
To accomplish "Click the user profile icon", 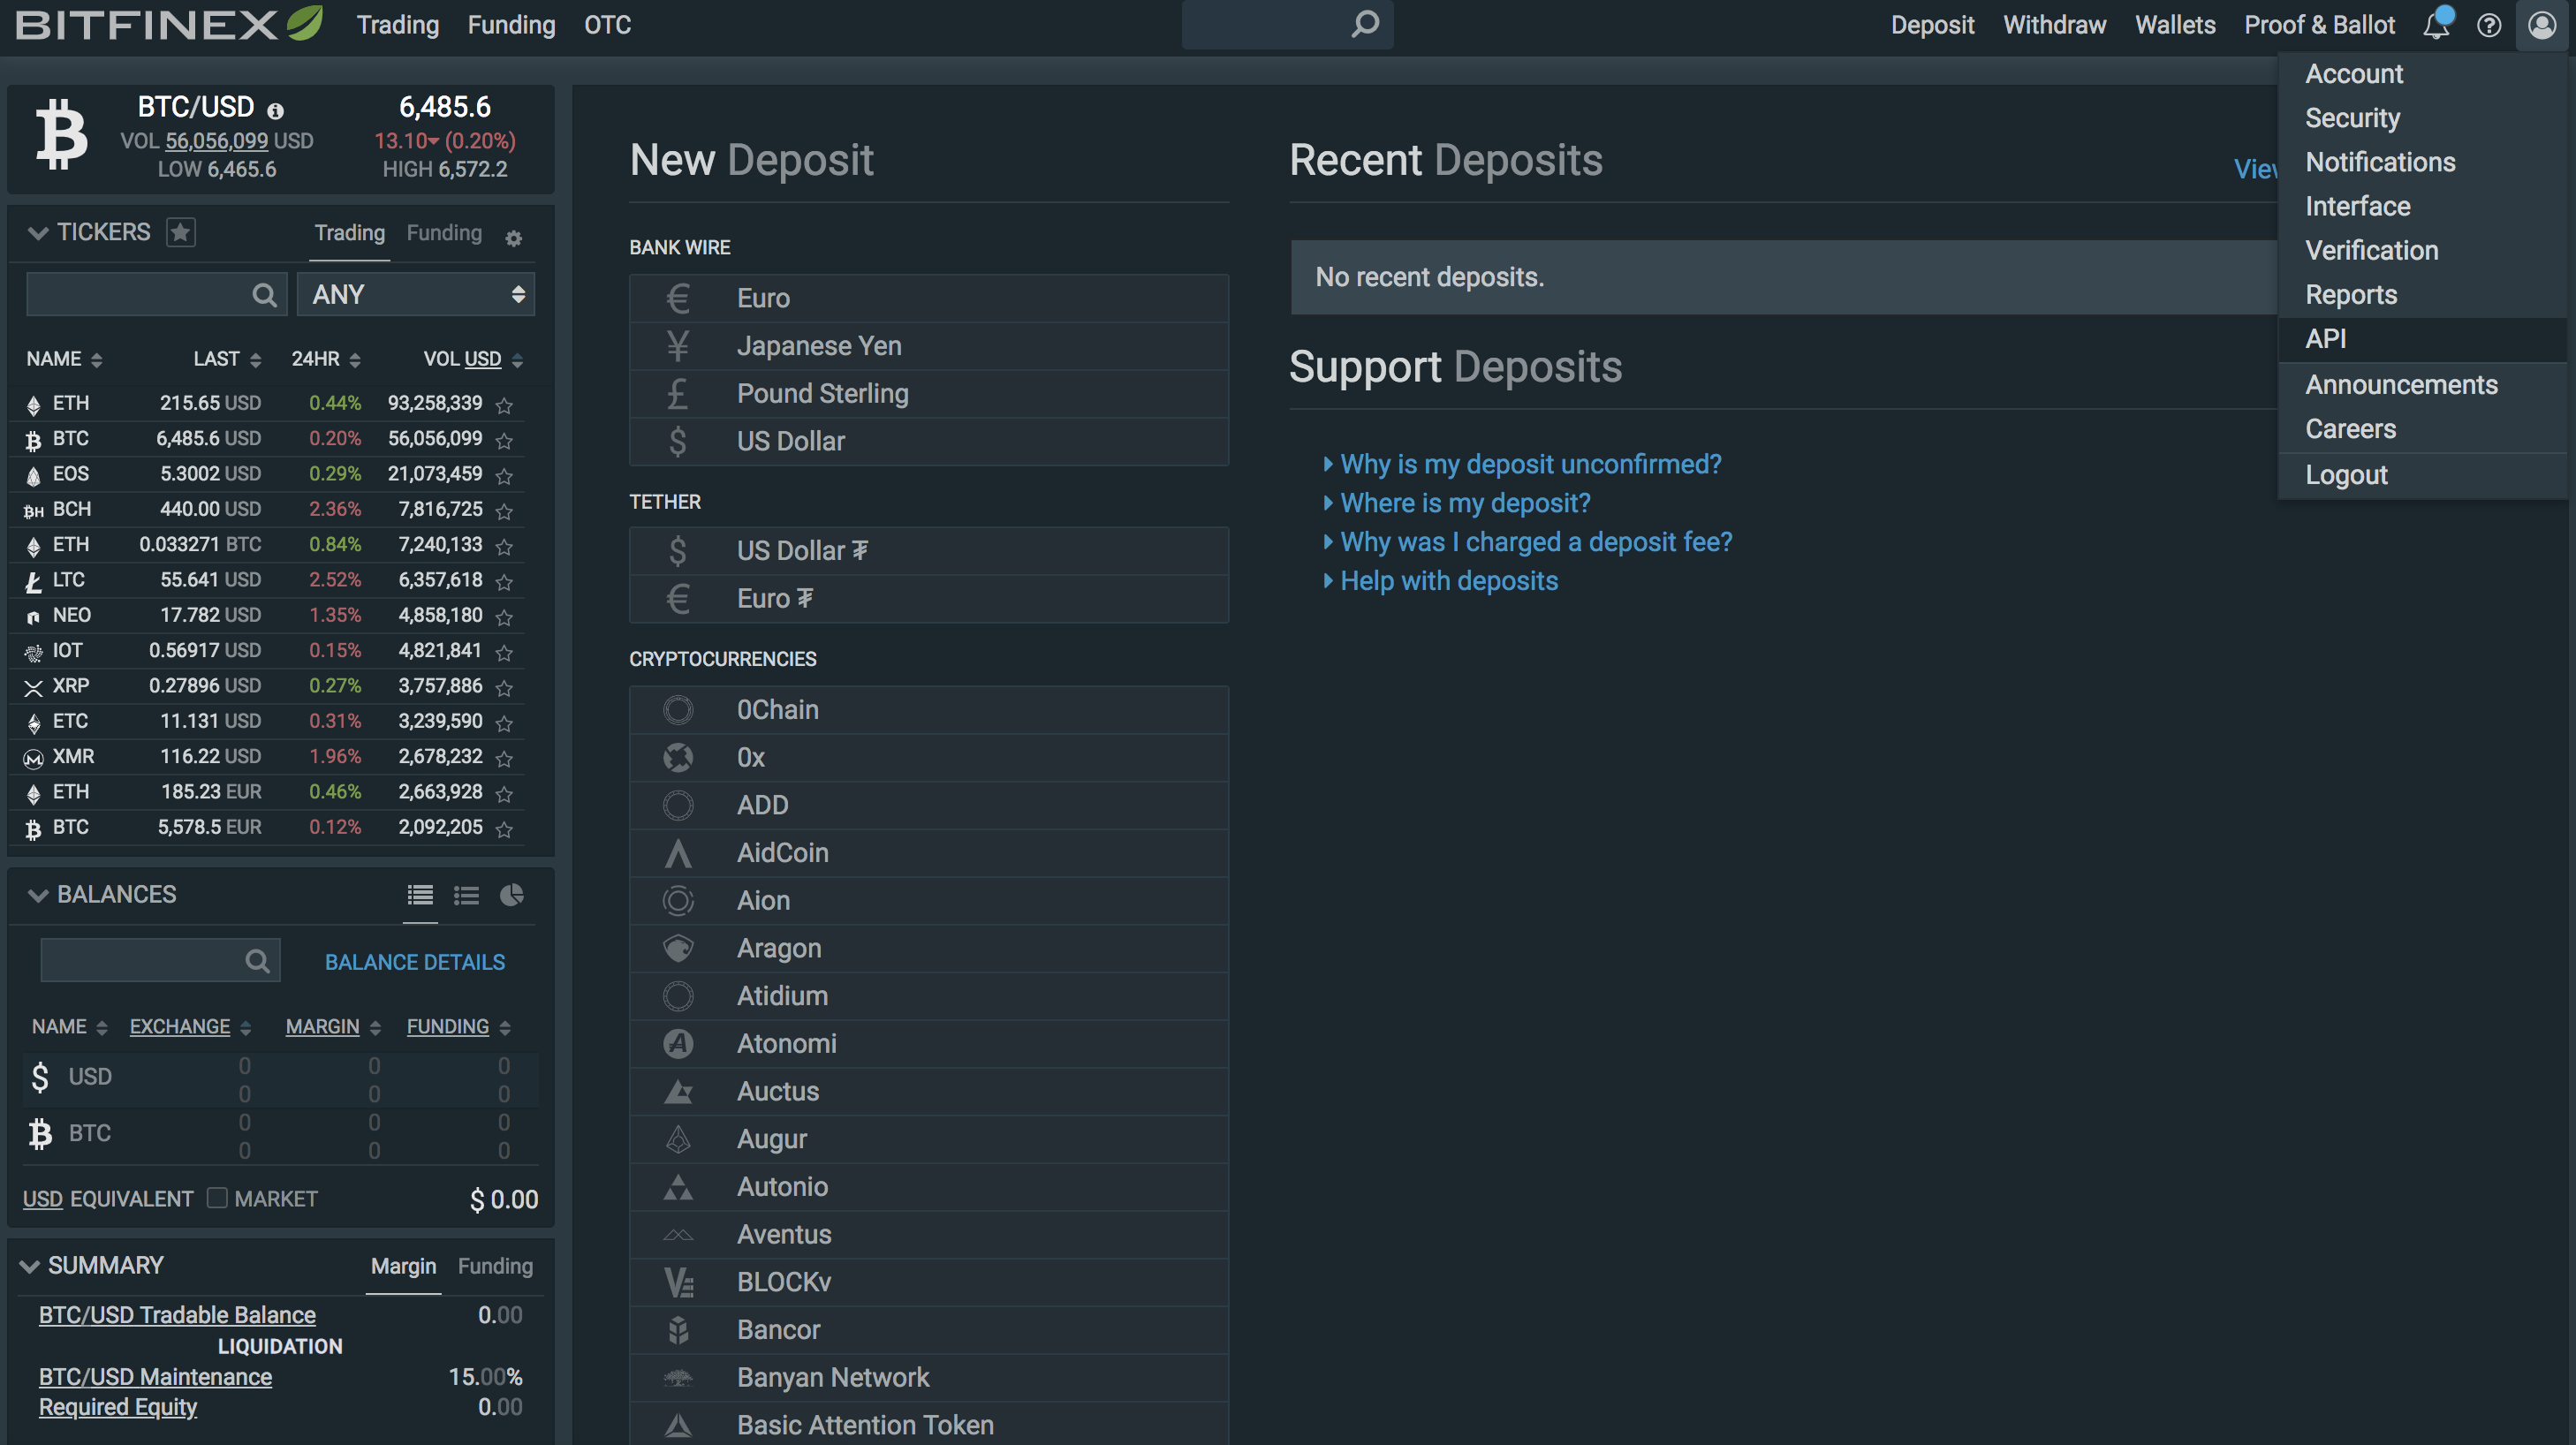I will pos(2542,24).
